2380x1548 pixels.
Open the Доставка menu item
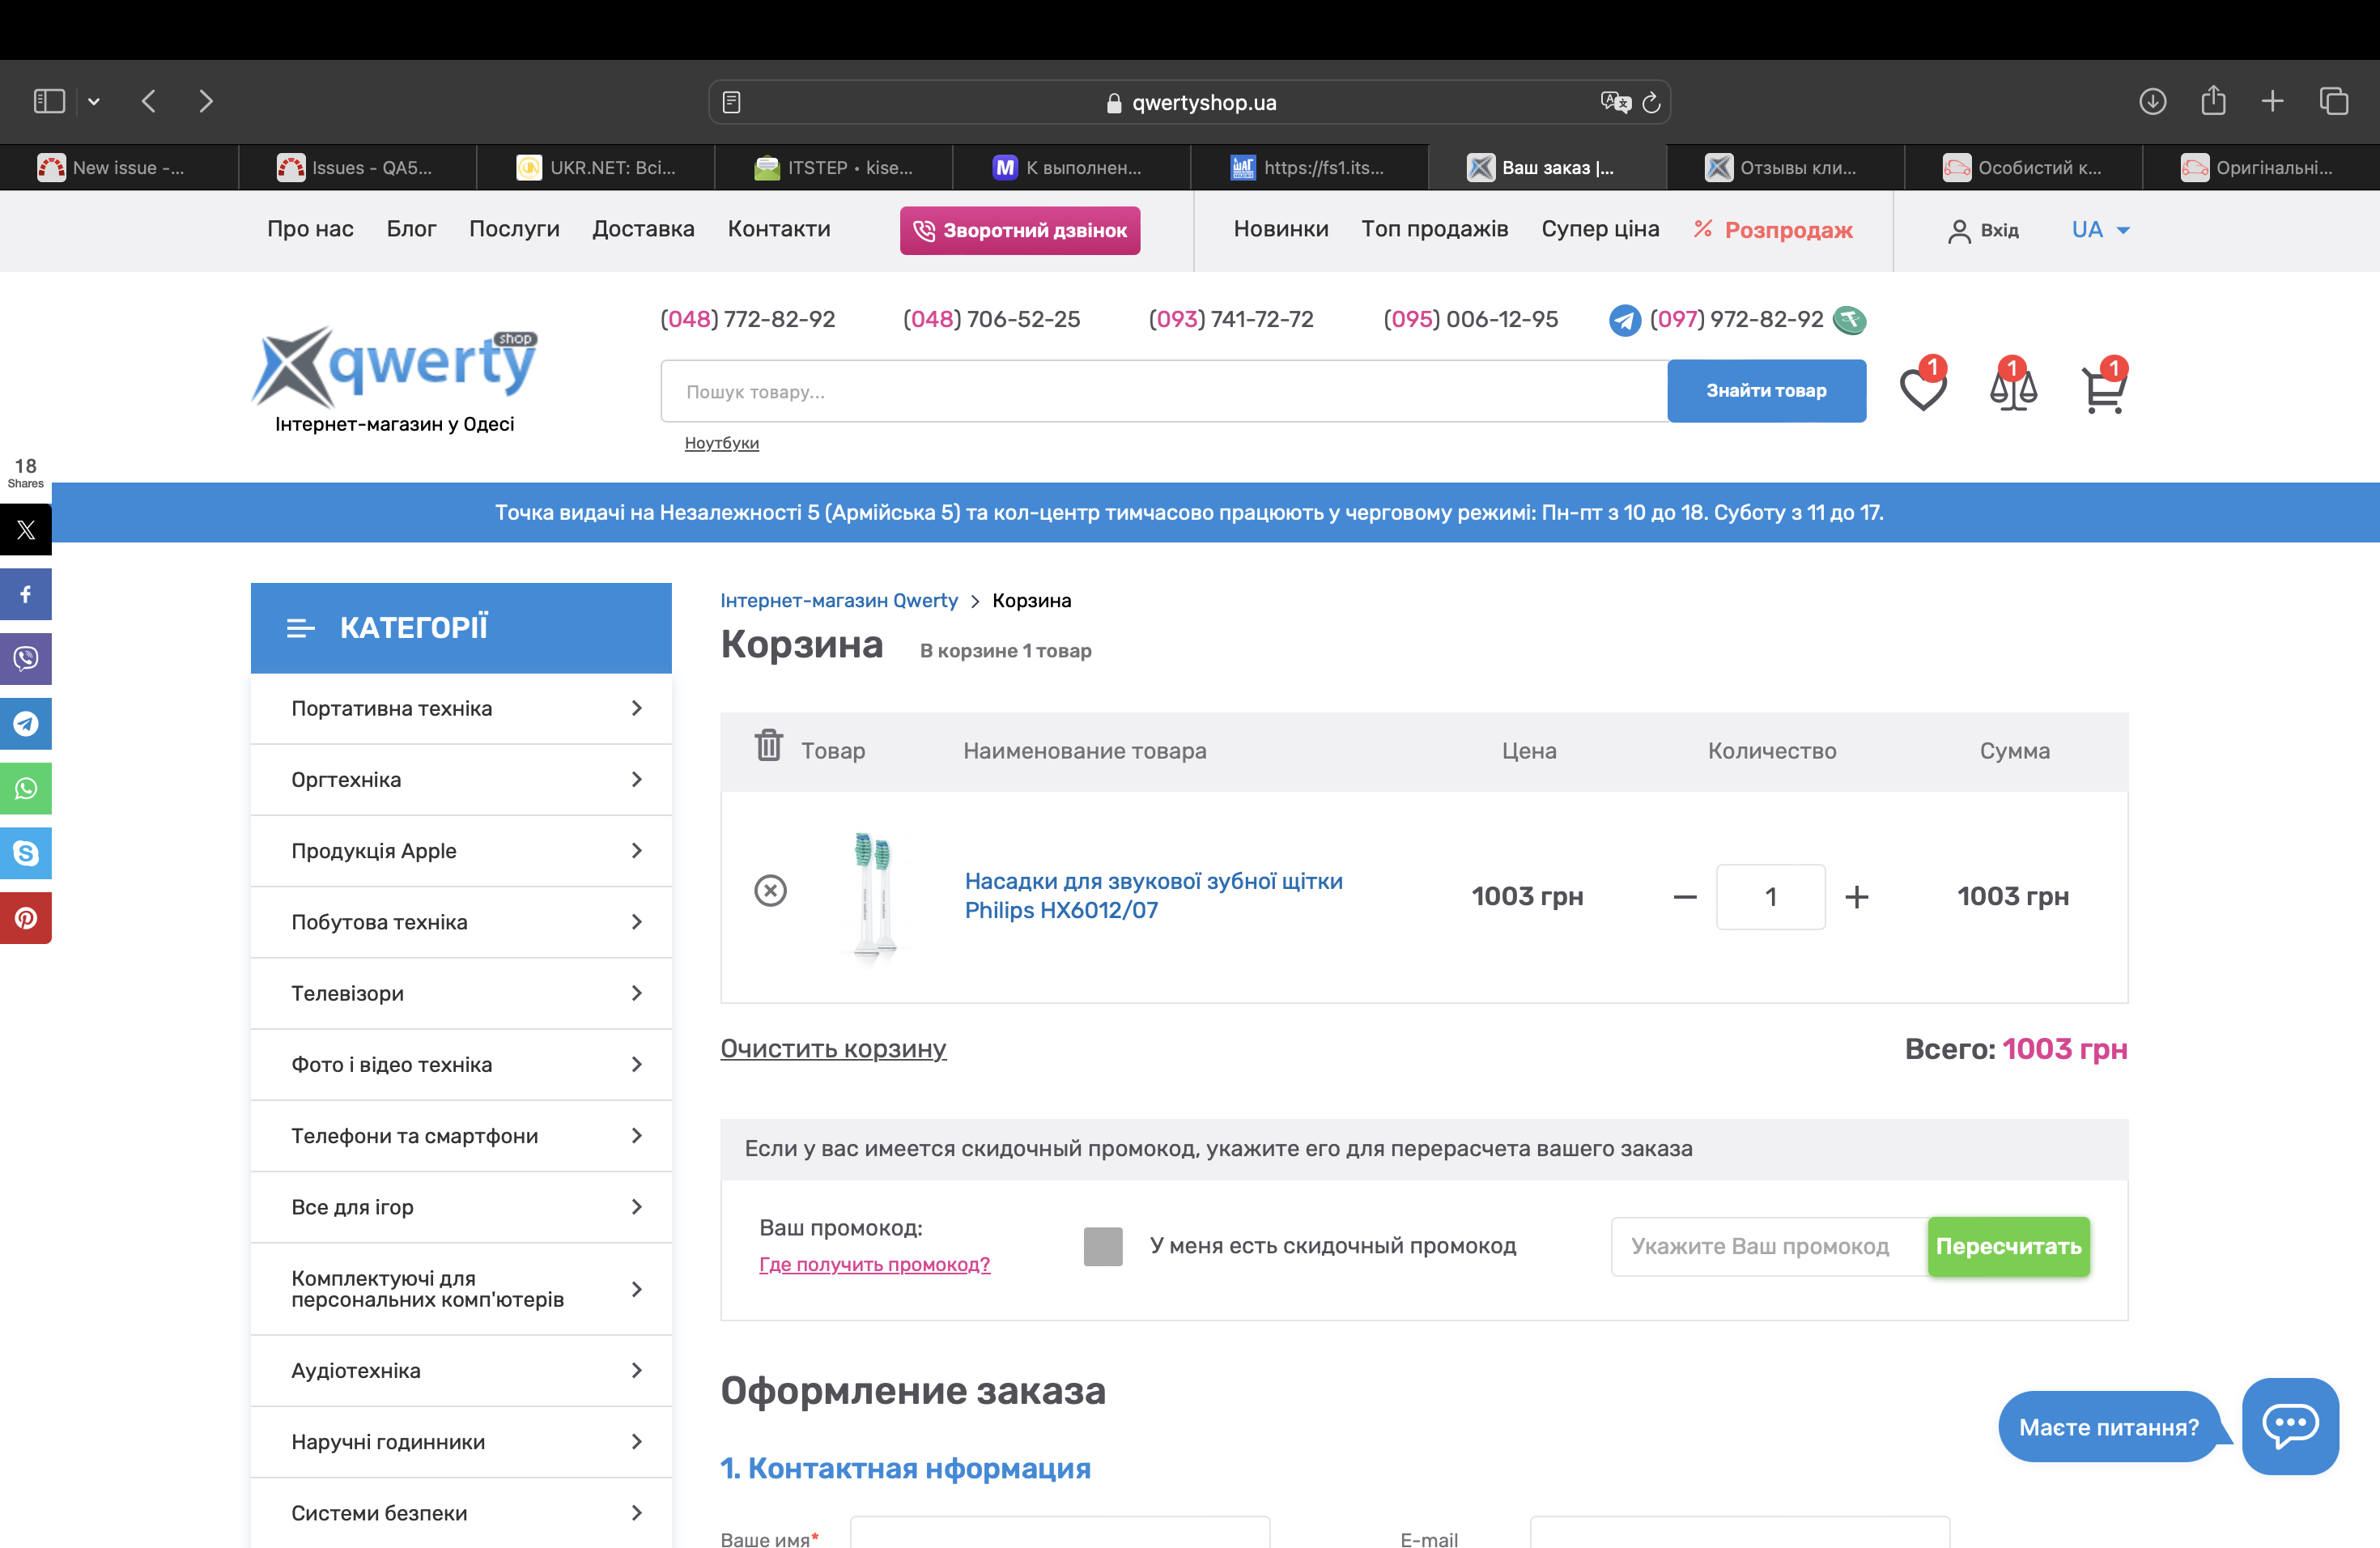(x=643, y=229)
